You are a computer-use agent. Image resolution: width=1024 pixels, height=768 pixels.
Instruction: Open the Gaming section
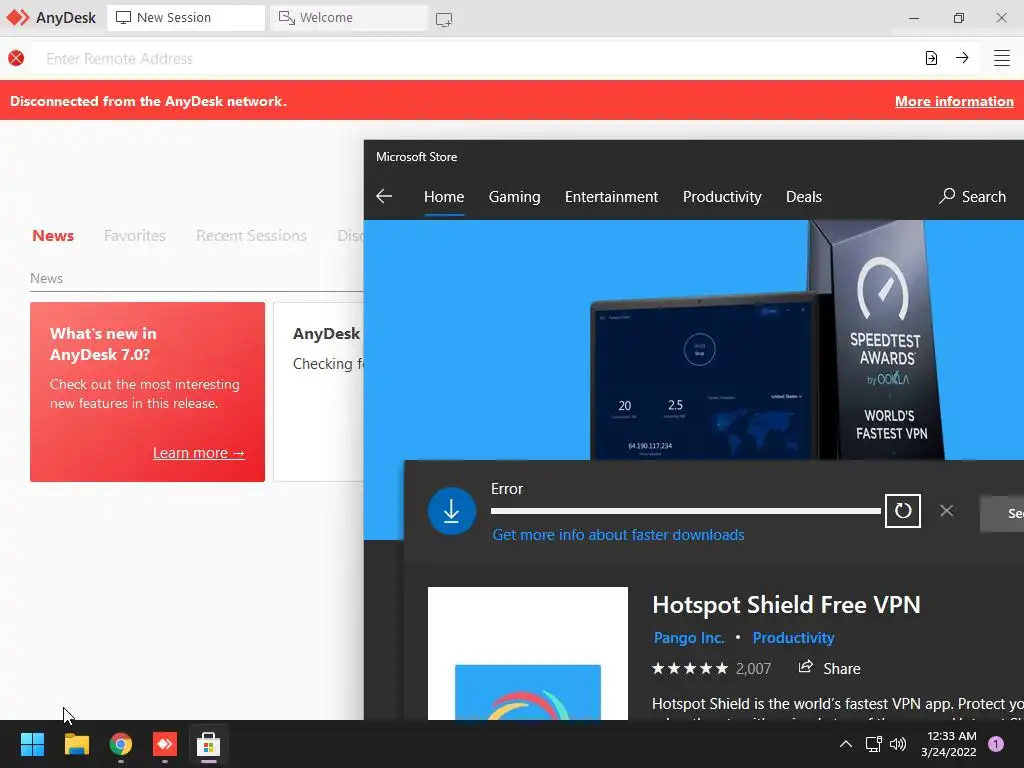coord(515,197)
